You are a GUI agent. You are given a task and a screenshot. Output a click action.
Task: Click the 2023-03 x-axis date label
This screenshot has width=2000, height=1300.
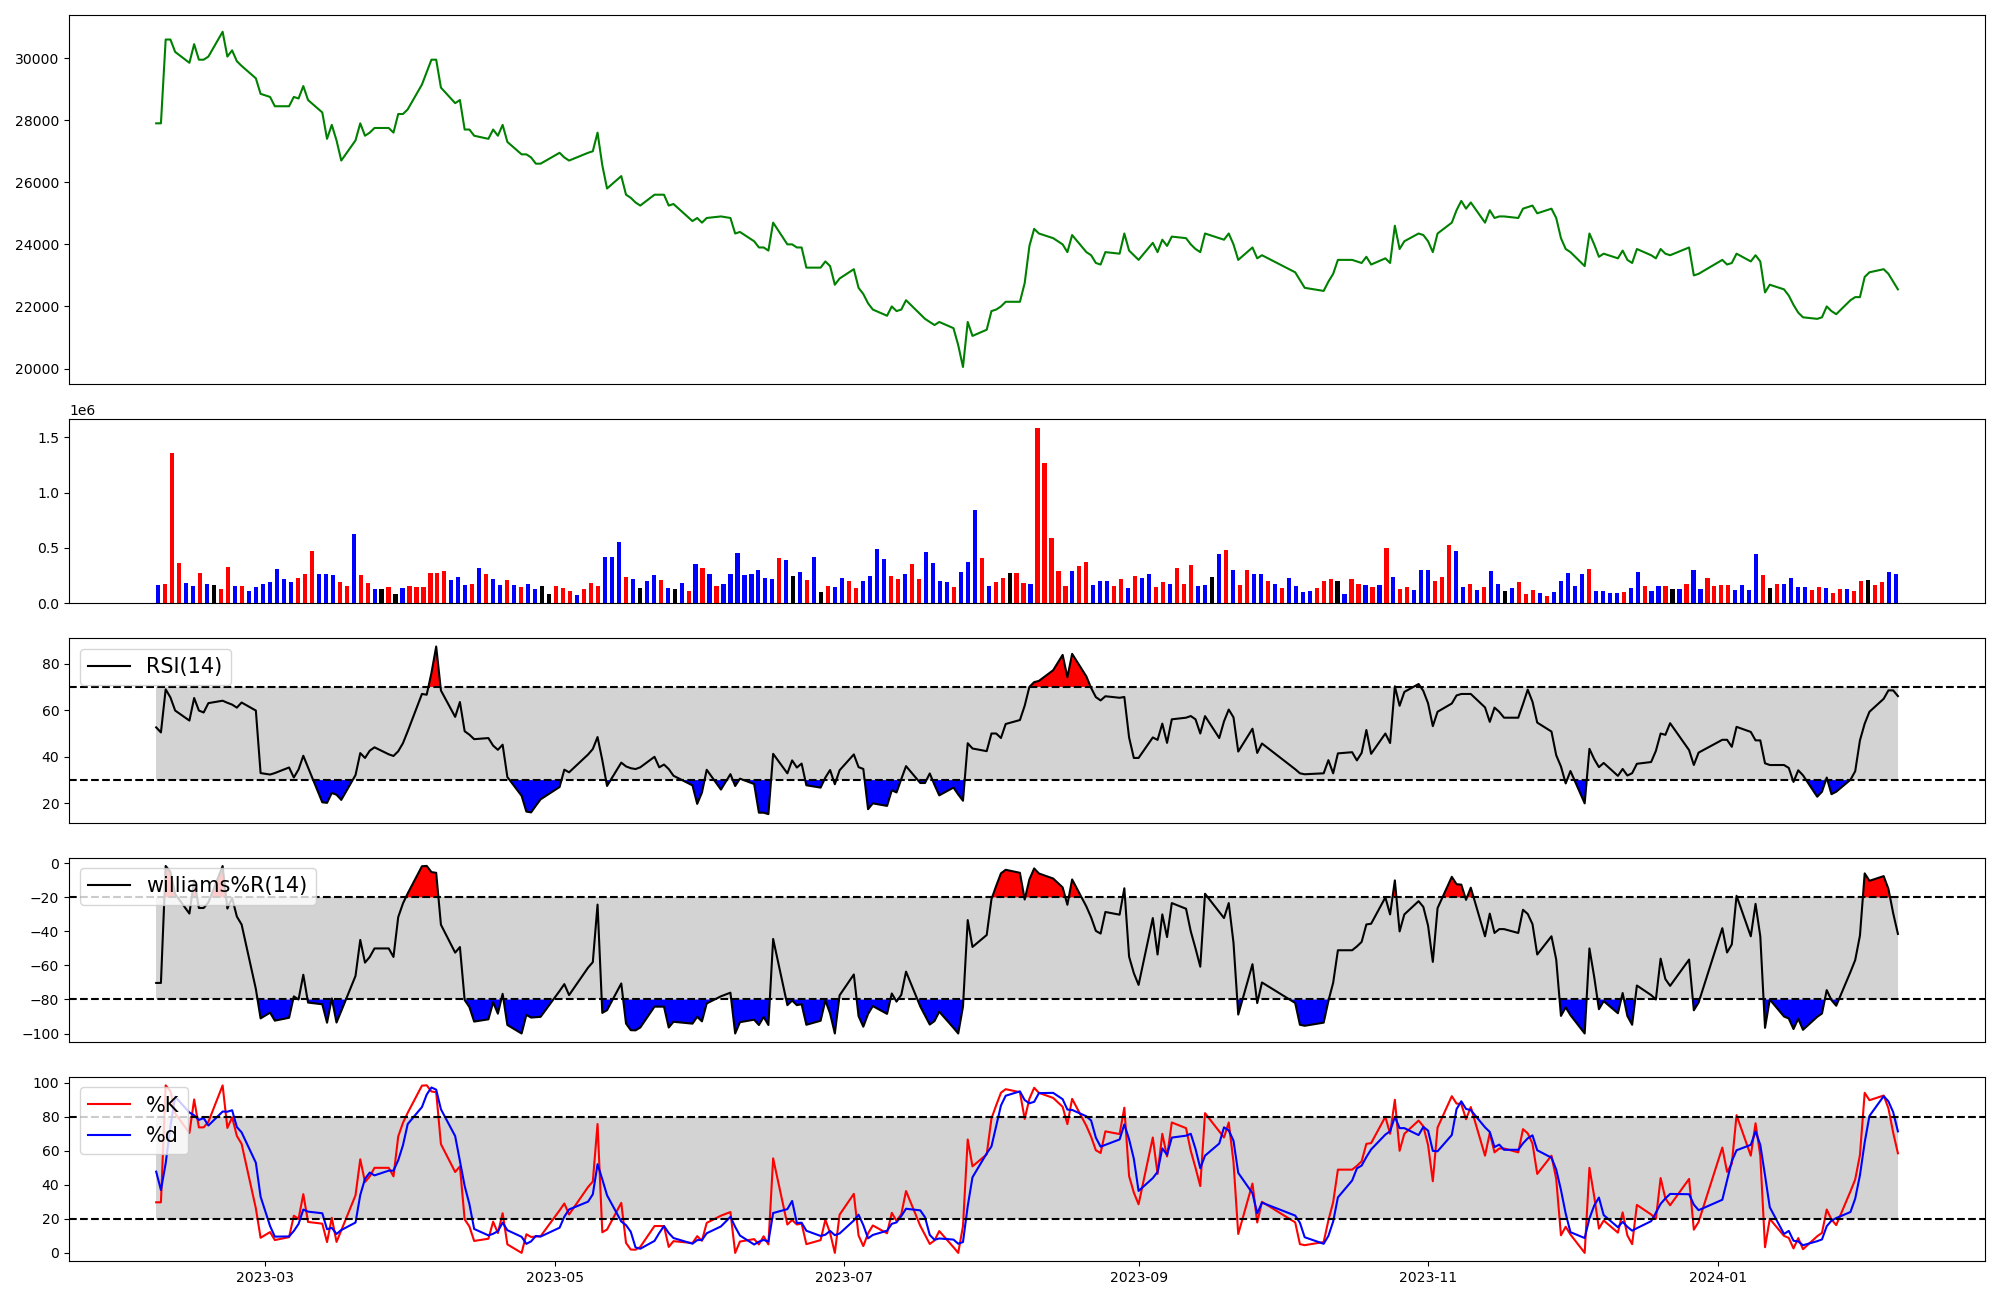(265, 1277)
